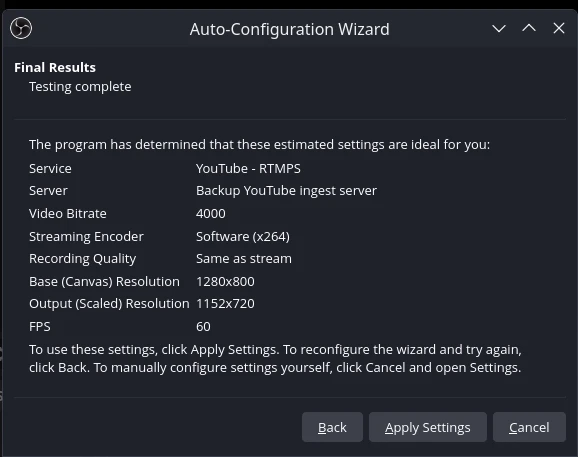
Task: Cancel the Auto-Configuration Wizard
Action: (x=529, y=427)
